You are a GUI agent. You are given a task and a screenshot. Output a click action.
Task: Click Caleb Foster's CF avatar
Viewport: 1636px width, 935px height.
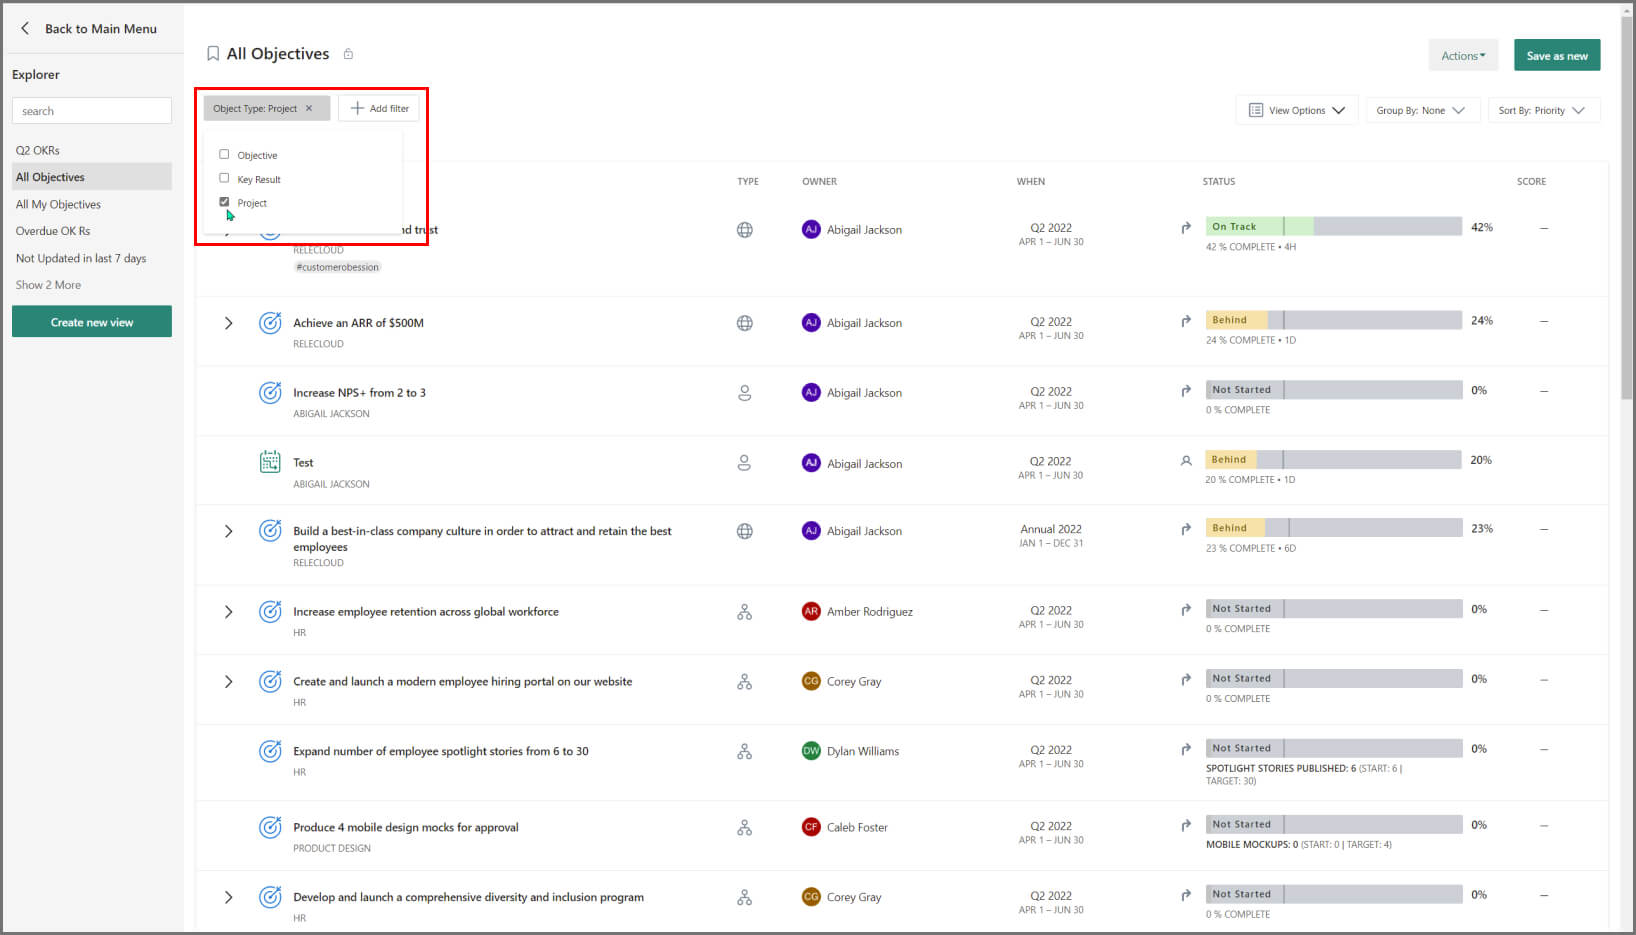click(811, 827)
